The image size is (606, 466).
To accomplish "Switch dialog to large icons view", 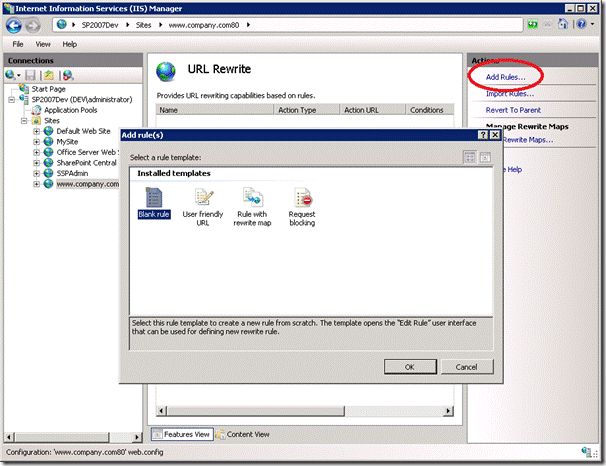I will pyautogui.click(x=470, y=157).
